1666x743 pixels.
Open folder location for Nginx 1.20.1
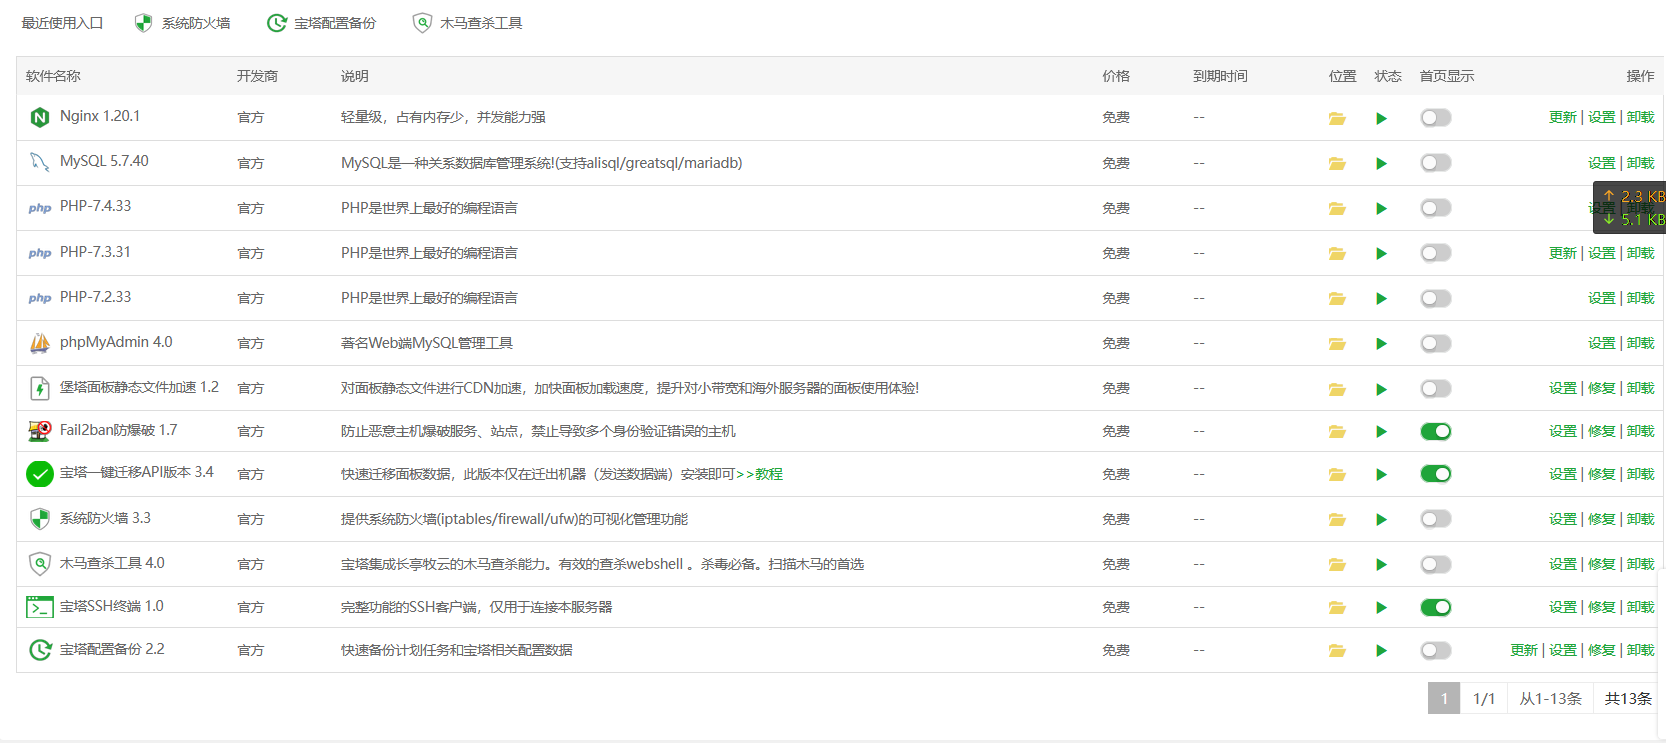(x=1336, y=118)
